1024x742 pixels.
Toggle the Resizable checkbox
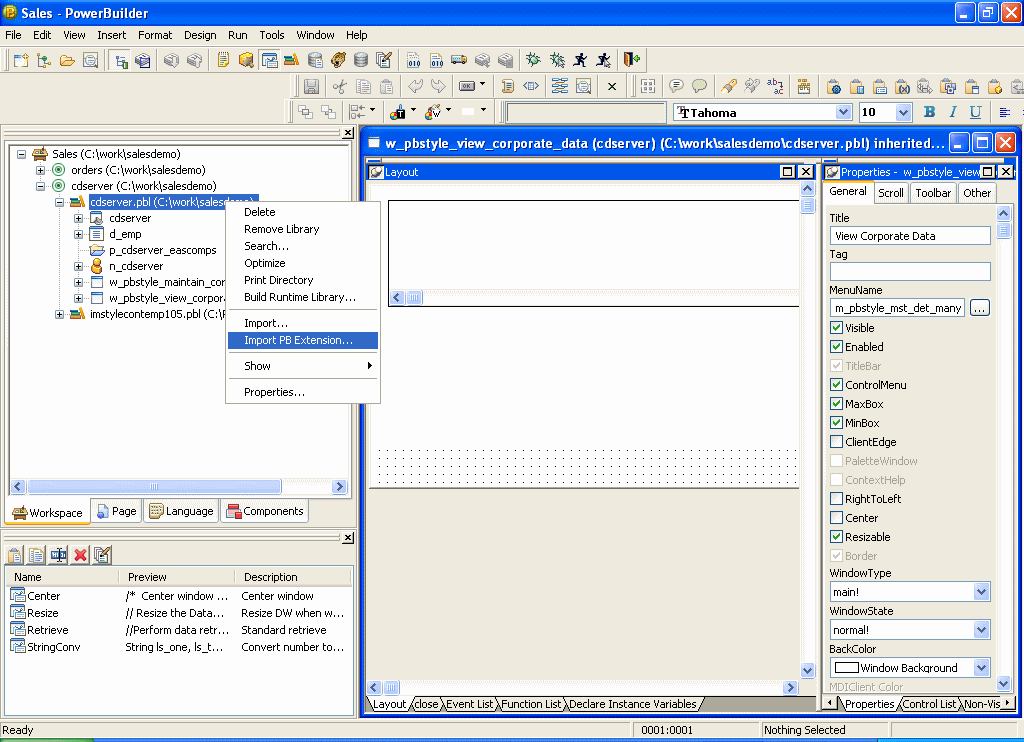[x=837, y=536]
